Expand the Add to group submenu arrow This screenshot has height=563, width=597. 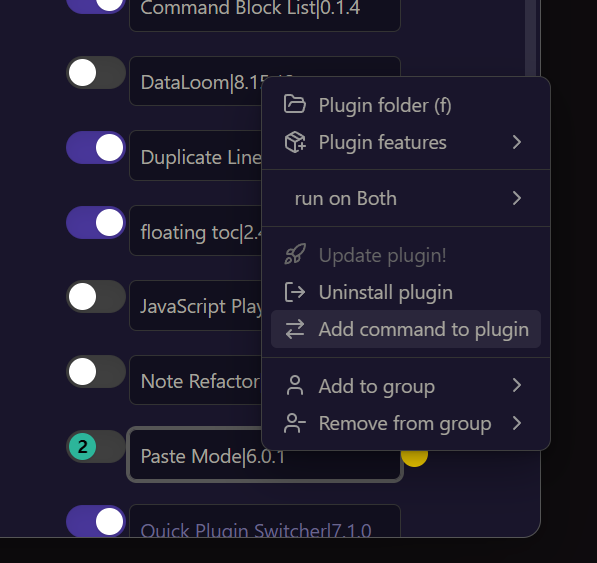click(517, 385)
